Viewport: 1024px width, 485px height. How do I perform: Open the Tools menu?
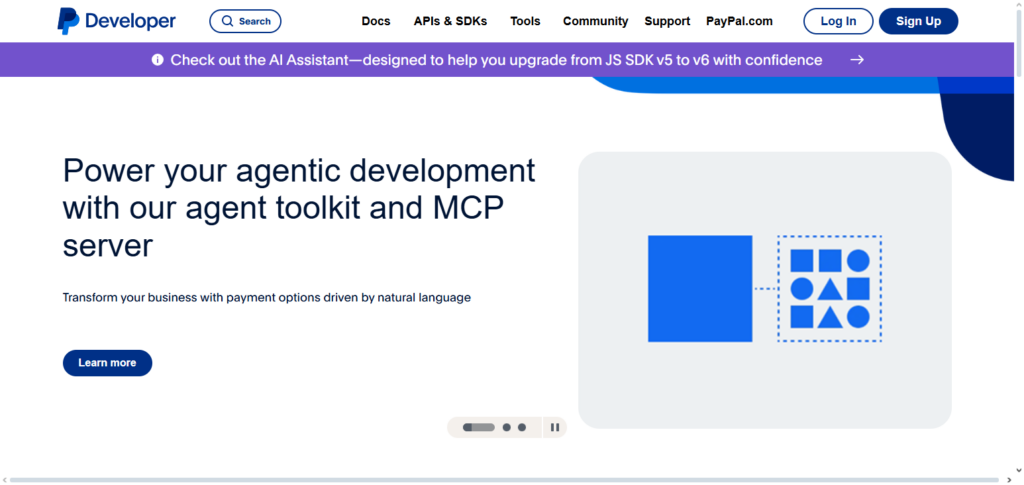click(x=525, y=21)
